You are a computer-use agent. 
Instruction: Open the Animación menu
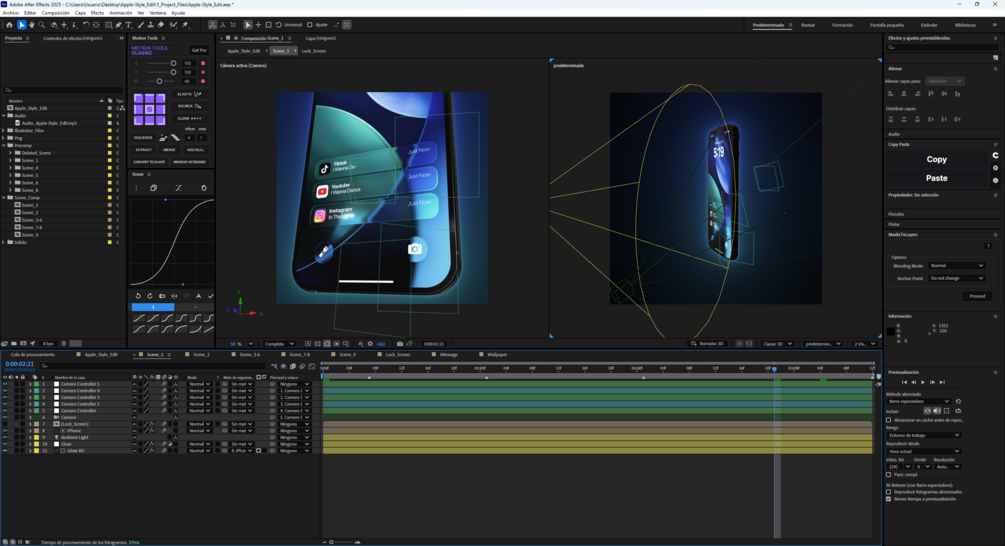coord(120,13)
